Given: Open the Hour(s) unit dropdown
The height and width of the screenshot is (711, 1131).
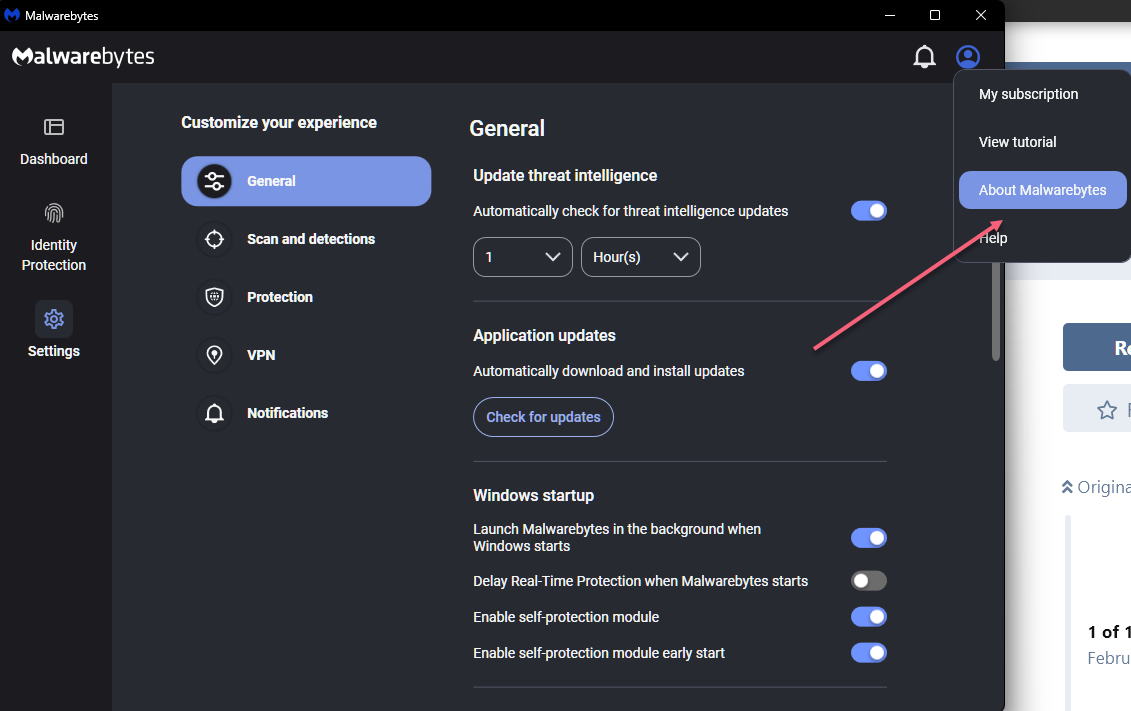Looking at the screenshot, I should click(641, 257).
